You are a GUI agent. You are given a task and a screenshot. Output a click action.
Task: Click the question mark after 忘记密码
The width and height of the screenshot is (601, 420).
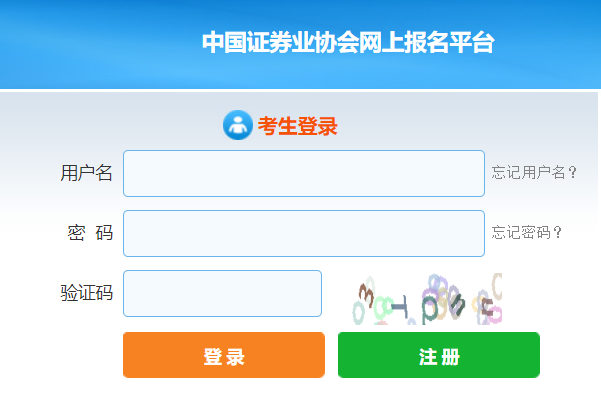point(557,233)
